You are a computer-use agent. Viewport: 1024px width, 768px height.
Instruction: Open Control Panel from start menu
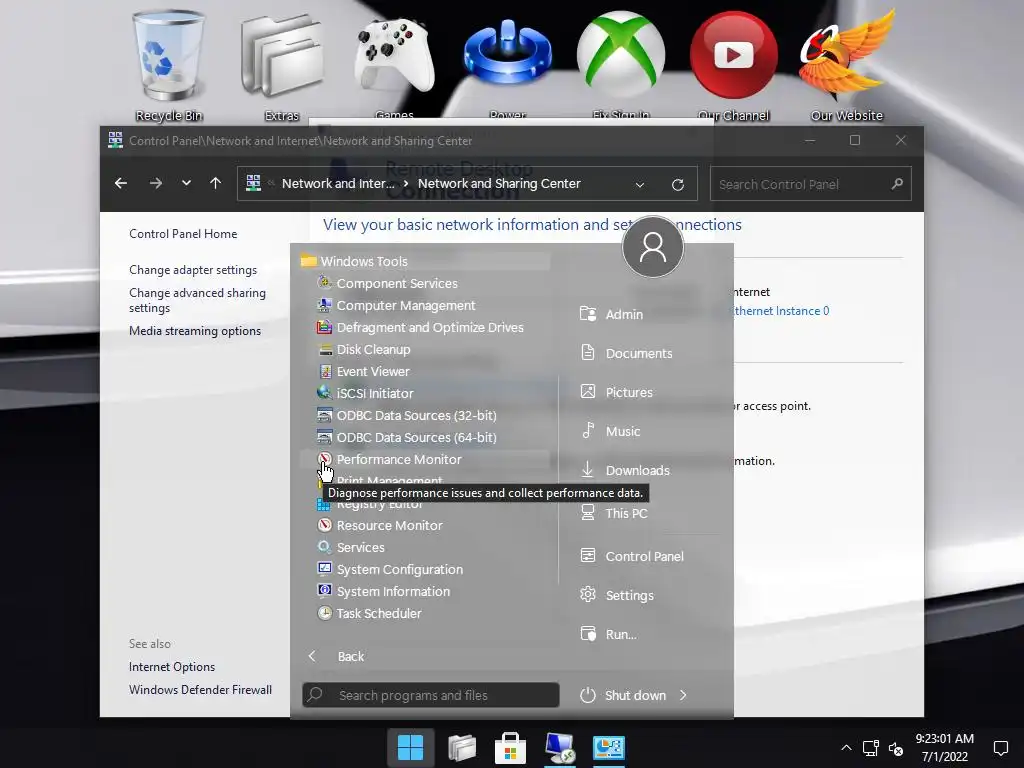643,556
